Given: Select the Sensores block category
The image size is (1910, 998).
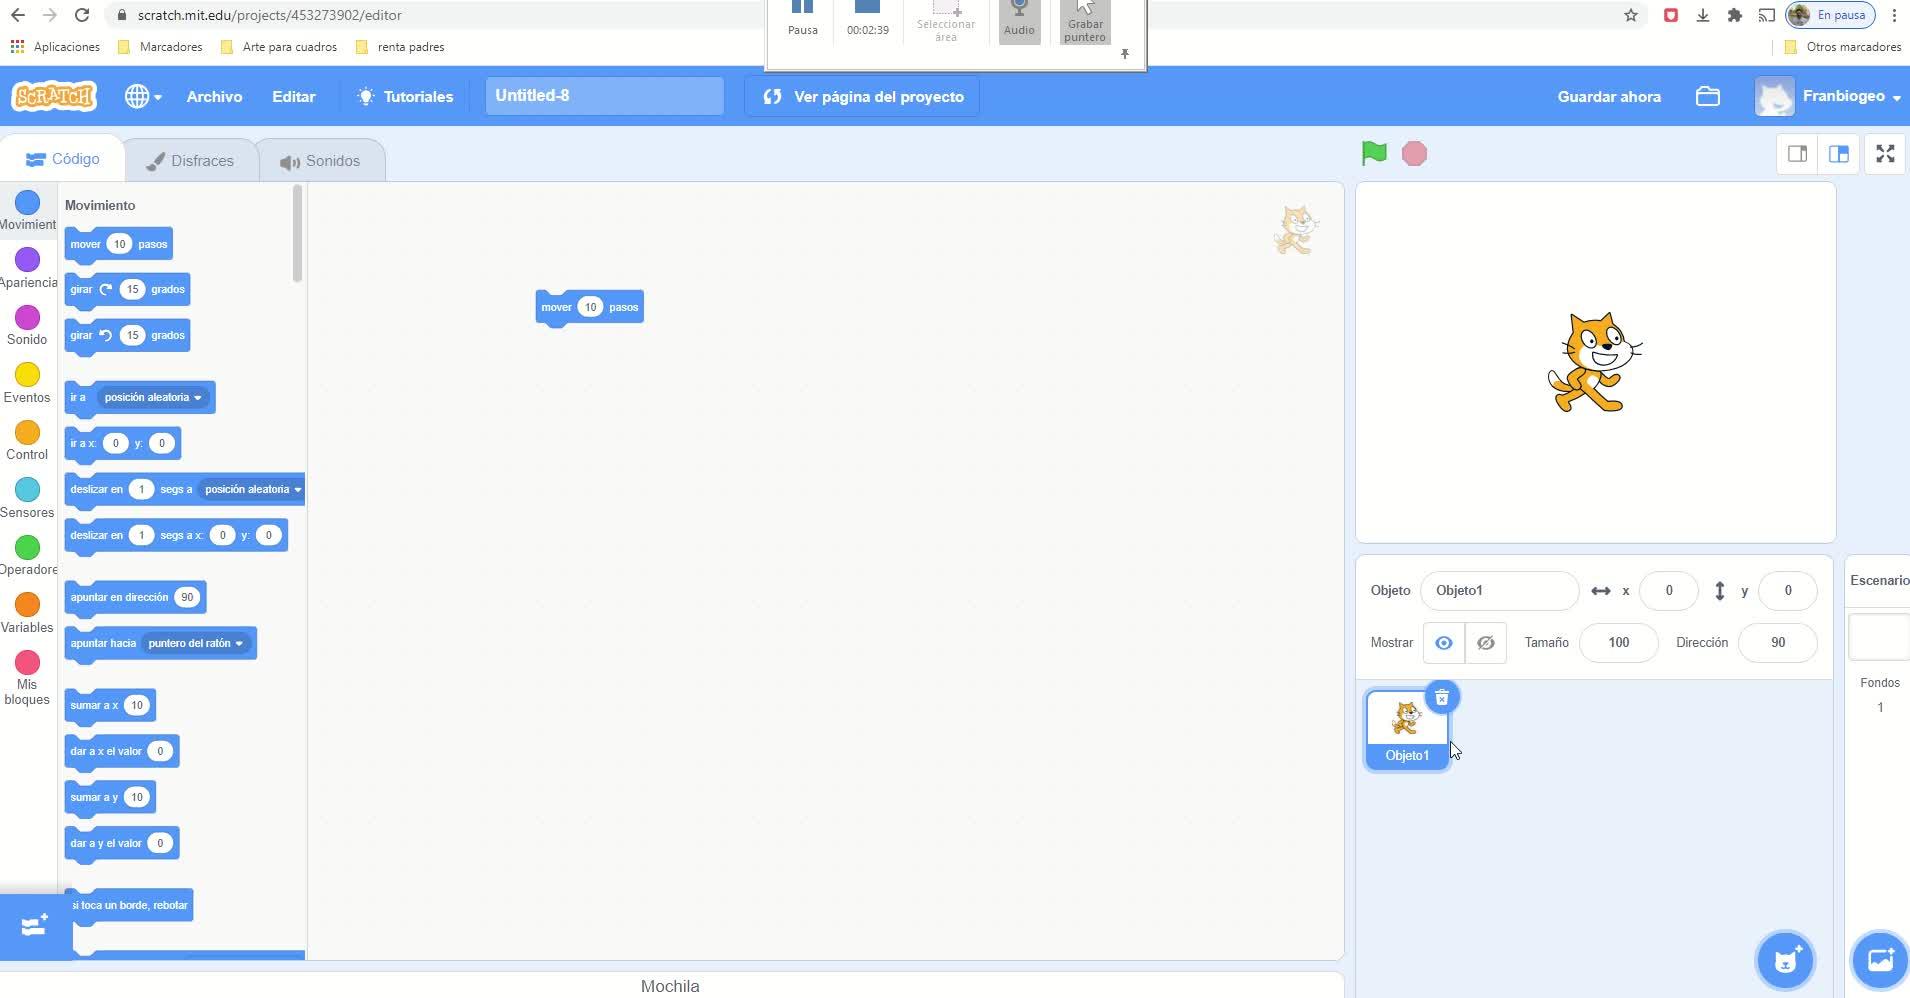Looking at the screenshot, I should [x=28, y=499].
